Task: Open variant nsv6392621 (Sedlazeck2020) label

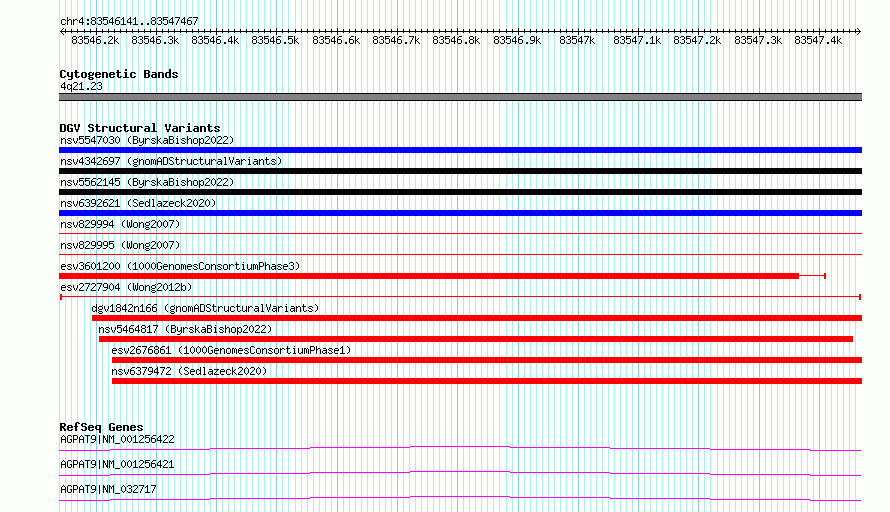Action: point(138,203)
